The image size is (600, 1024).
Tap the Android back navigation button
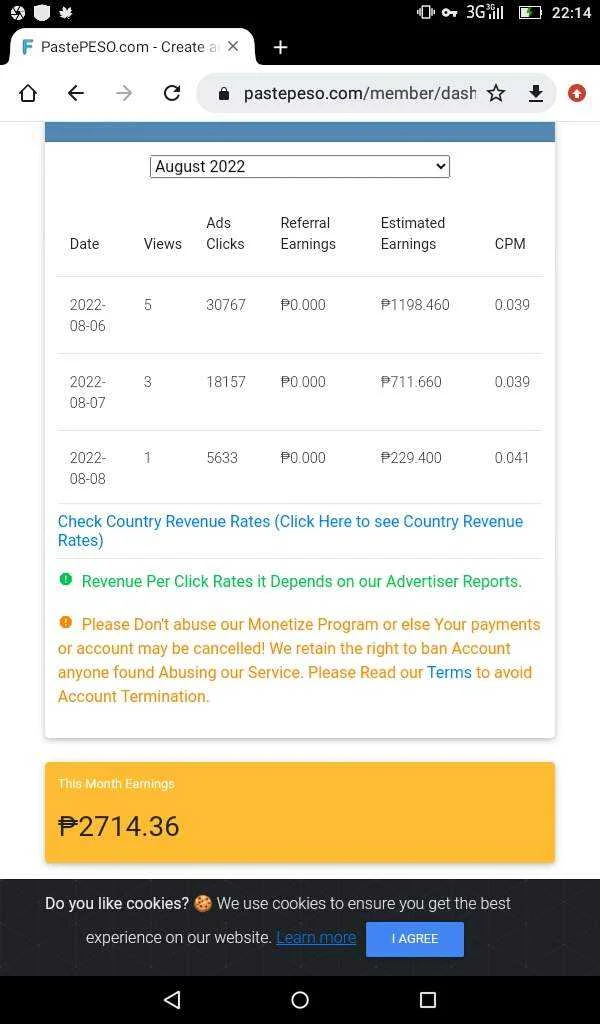tap(172, 999)
